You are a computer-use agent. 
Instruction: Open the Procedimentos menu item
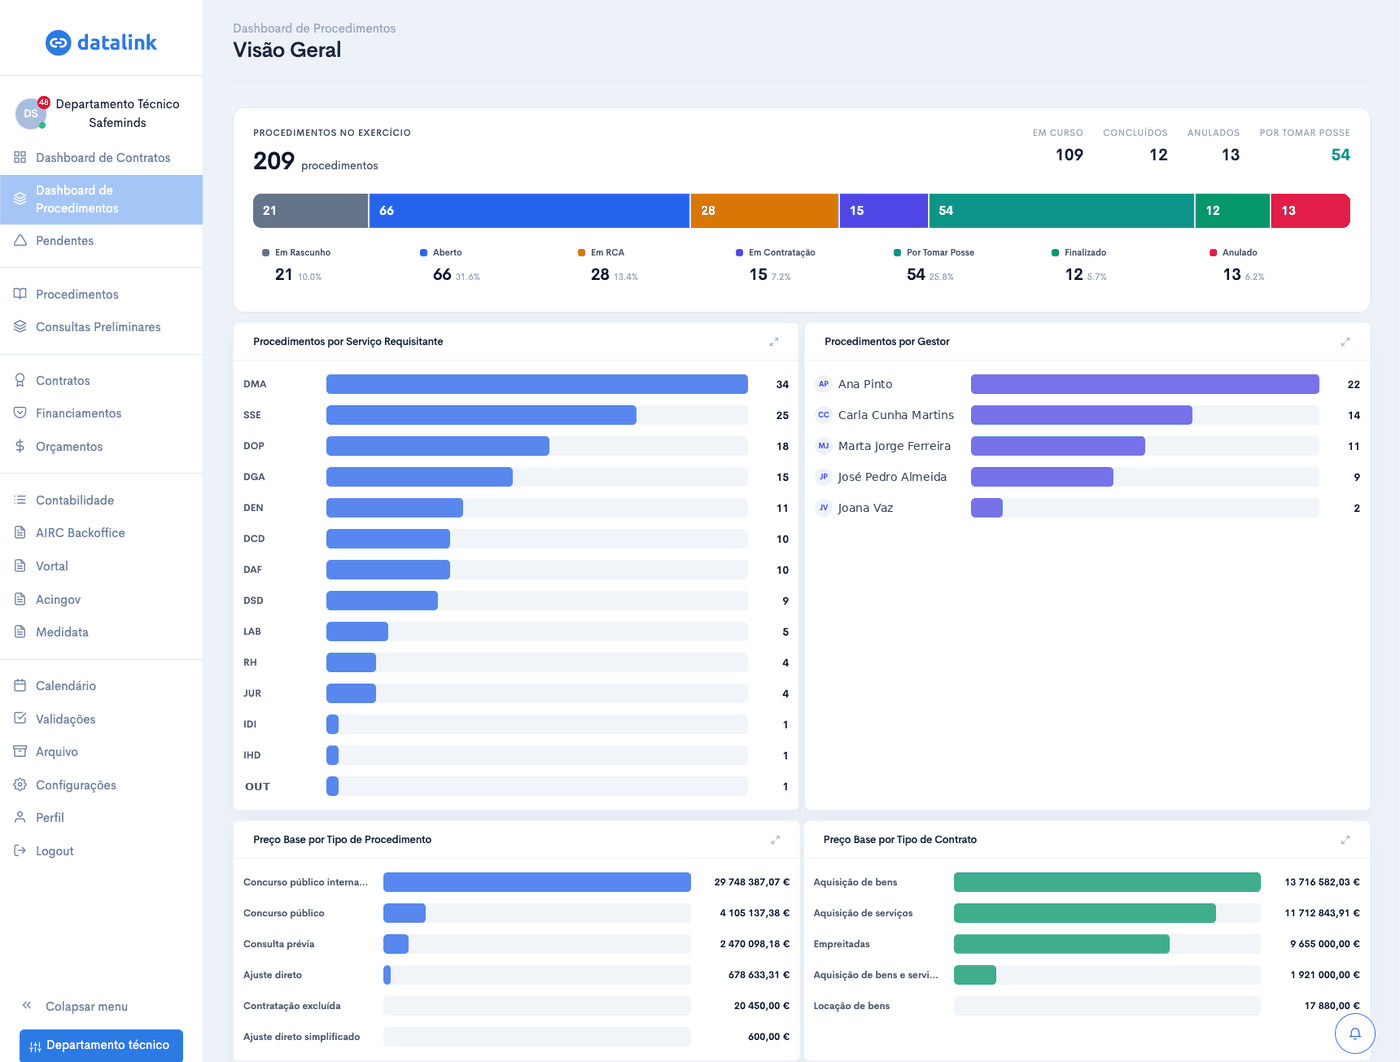coord(101,294)
